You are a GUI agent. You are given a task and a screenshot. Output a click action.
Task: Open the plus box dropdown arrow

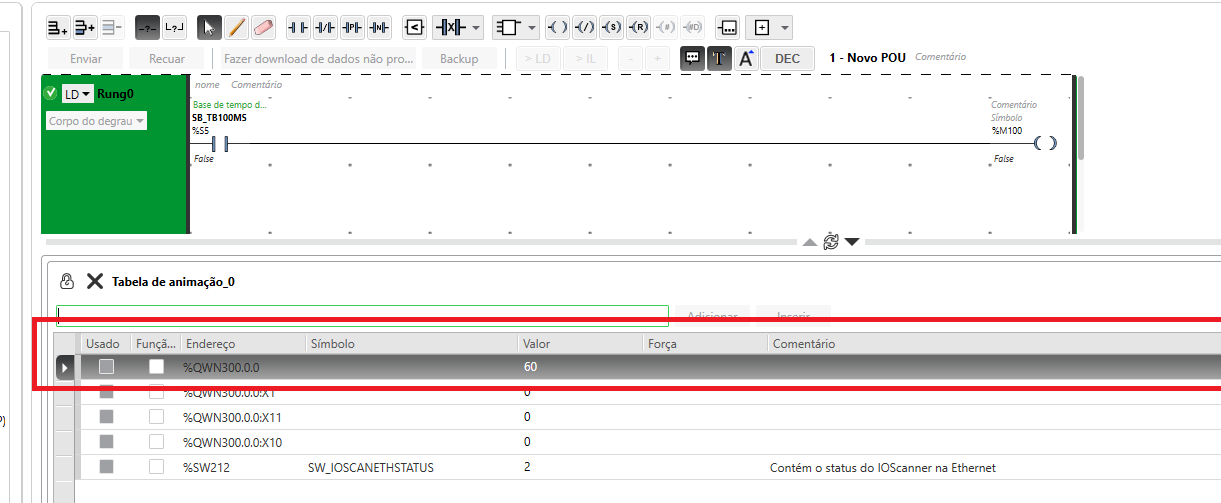tap(785, 27)
